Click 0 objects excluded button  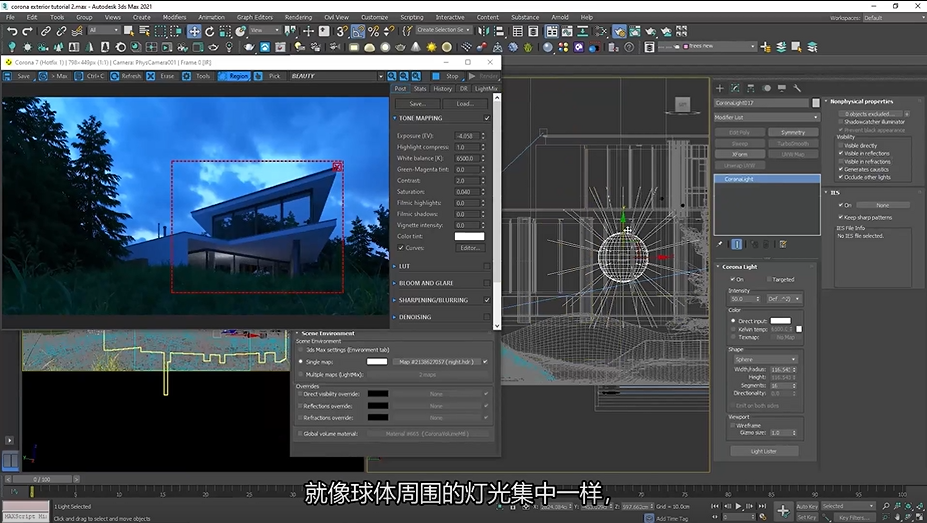(x=869, y=113)
